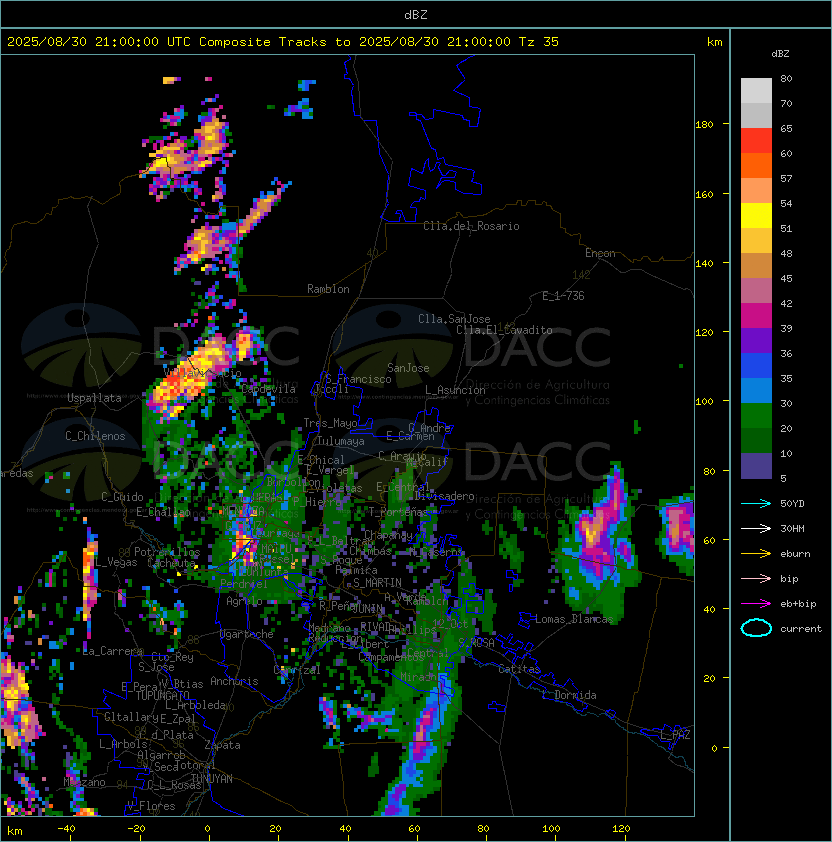The height and width of the screenshot is (842, 832).
Task: Click the 'Carrizal' map label
Action: (296, 670)
